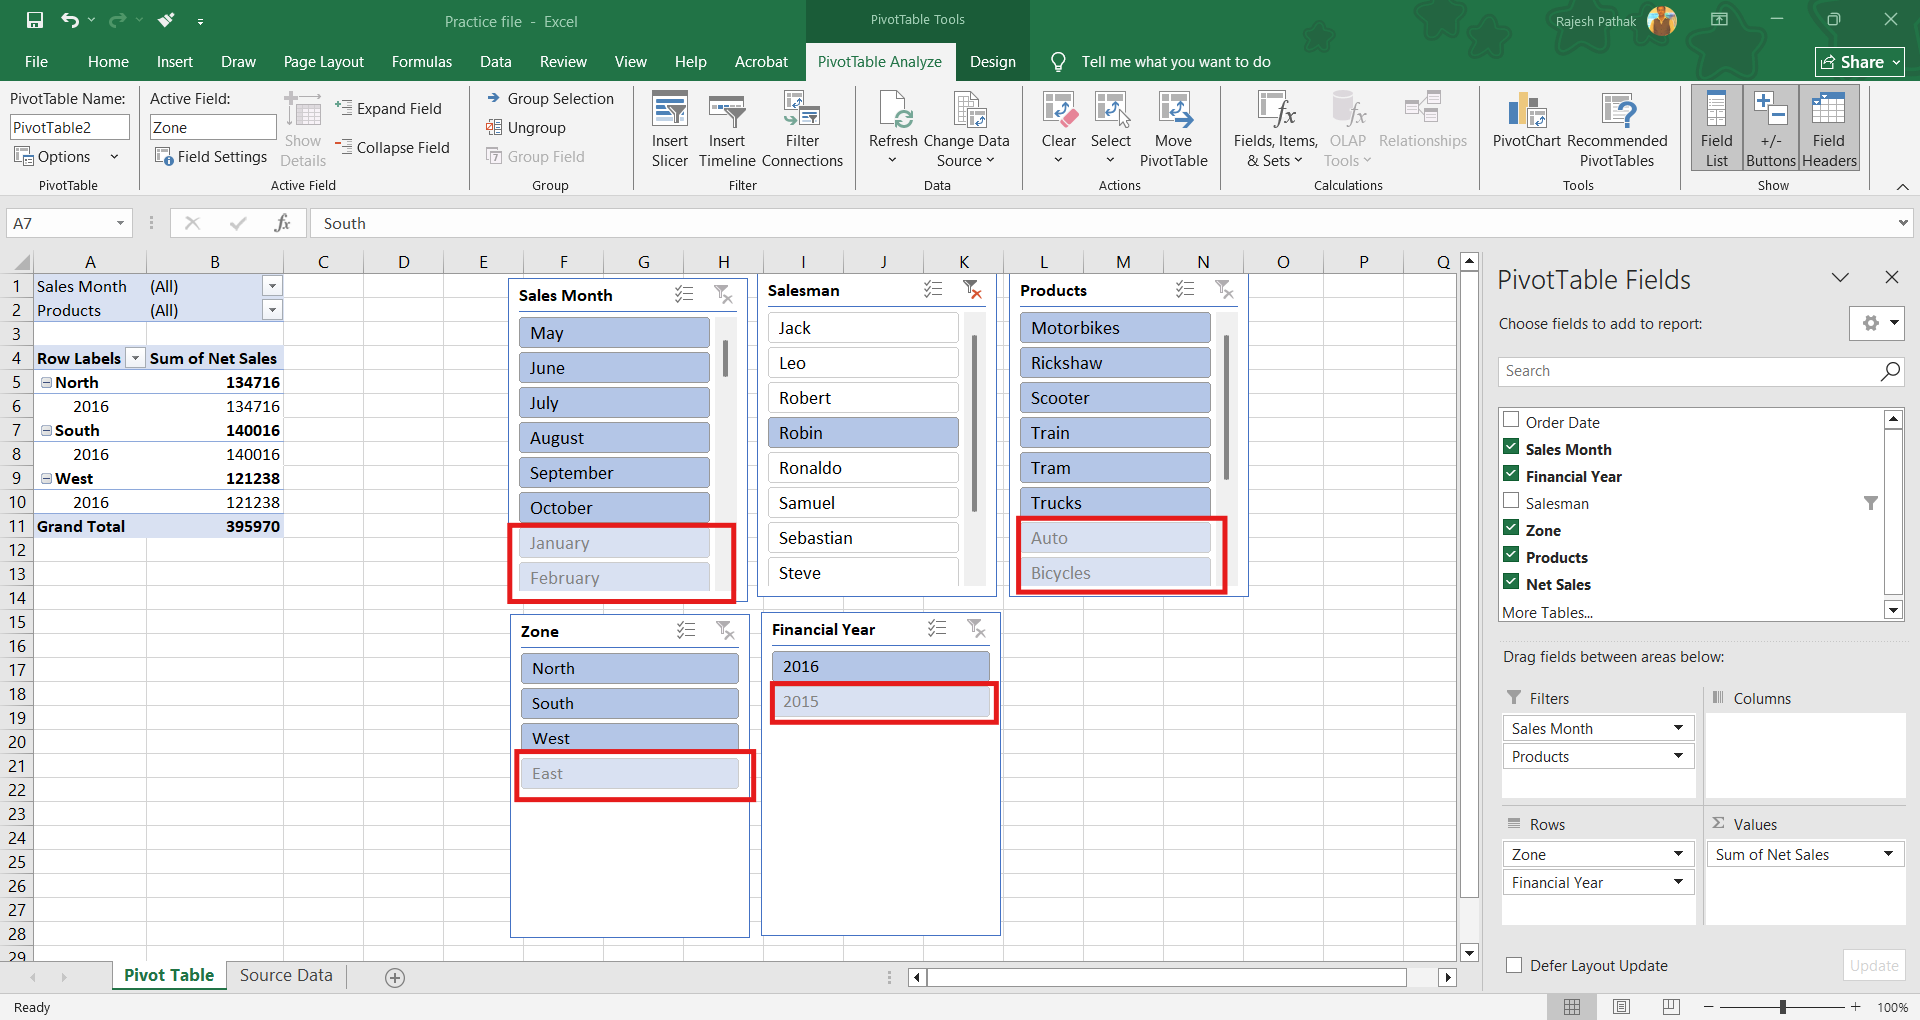The height and width of the screenshot is (1020, 1920).
Task: Select Robert in the Salesman slicer
Action: tap(862, 398)
